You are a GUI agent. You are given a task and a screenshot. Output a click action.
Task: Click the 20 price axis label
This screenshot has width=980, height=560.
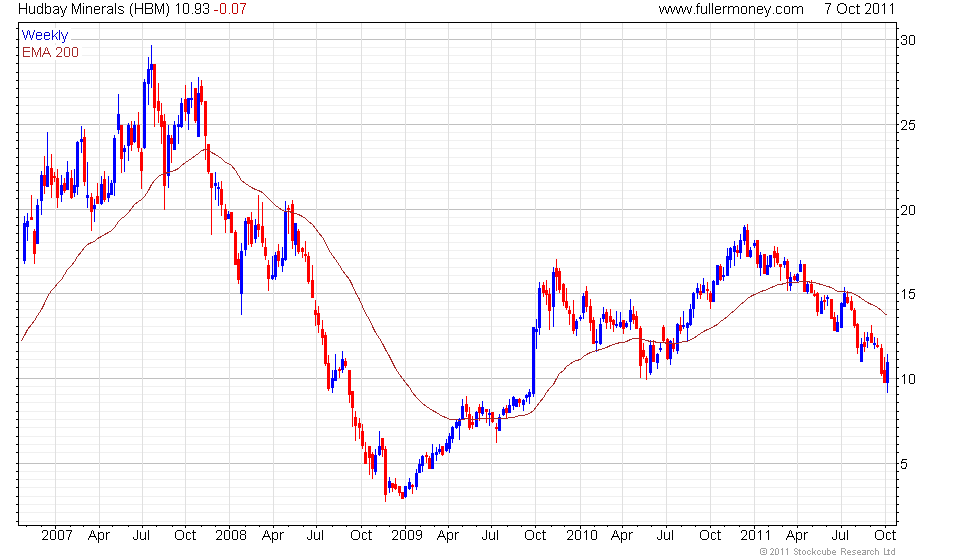[x=908, y=210]
